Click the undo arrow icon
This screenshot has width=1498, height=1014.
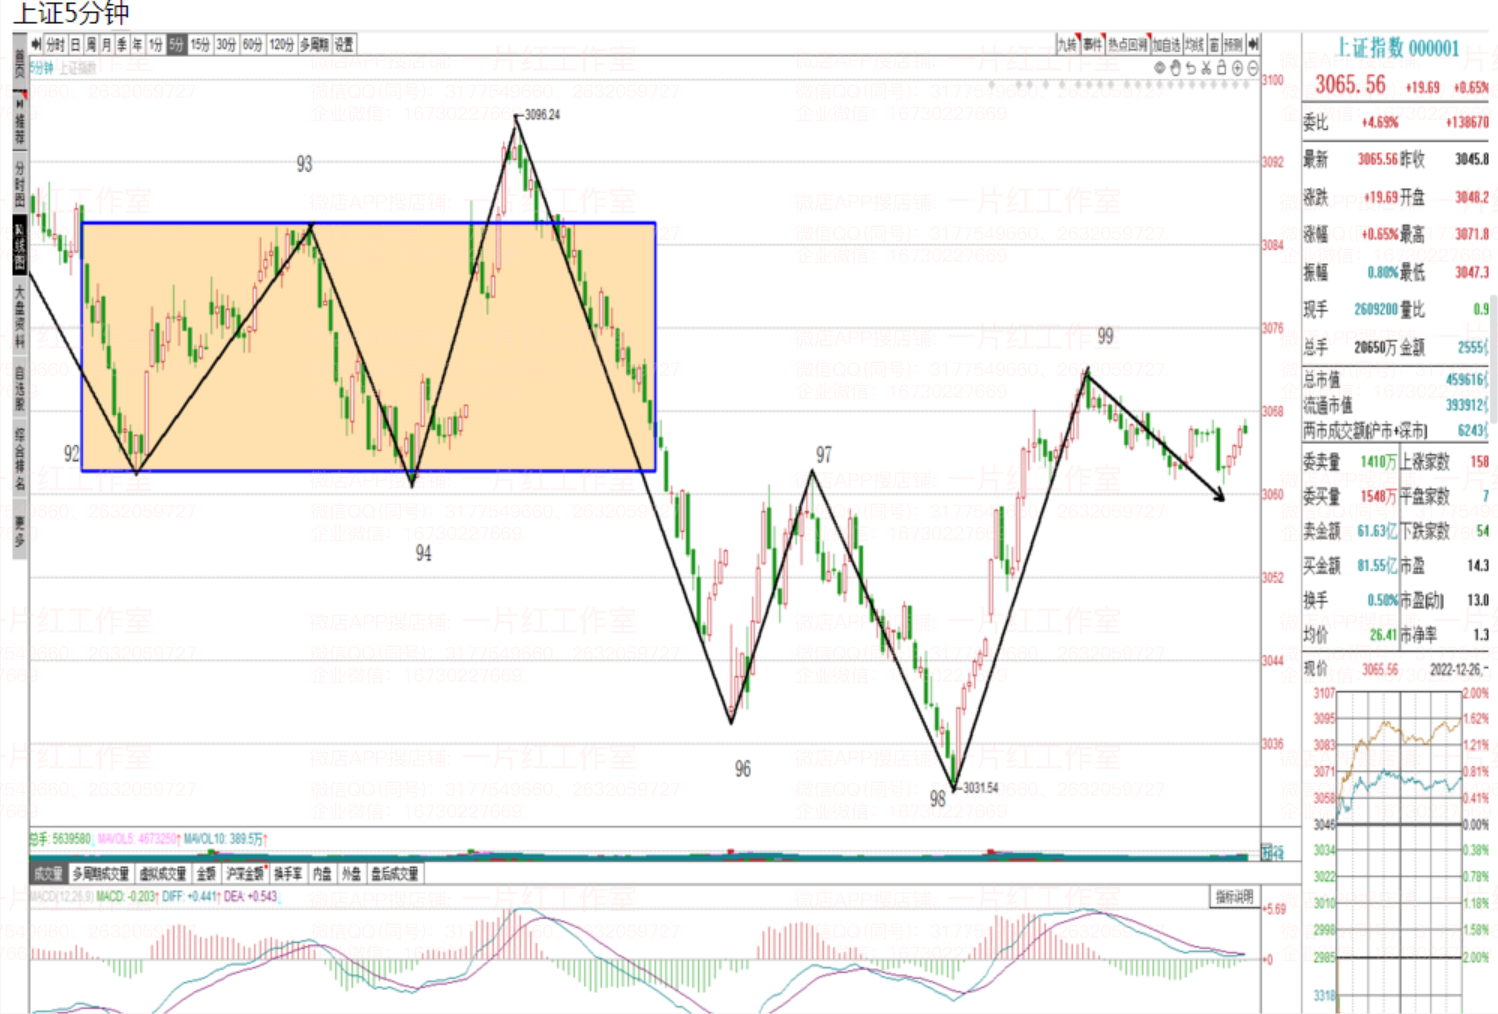pos(1190,68)
